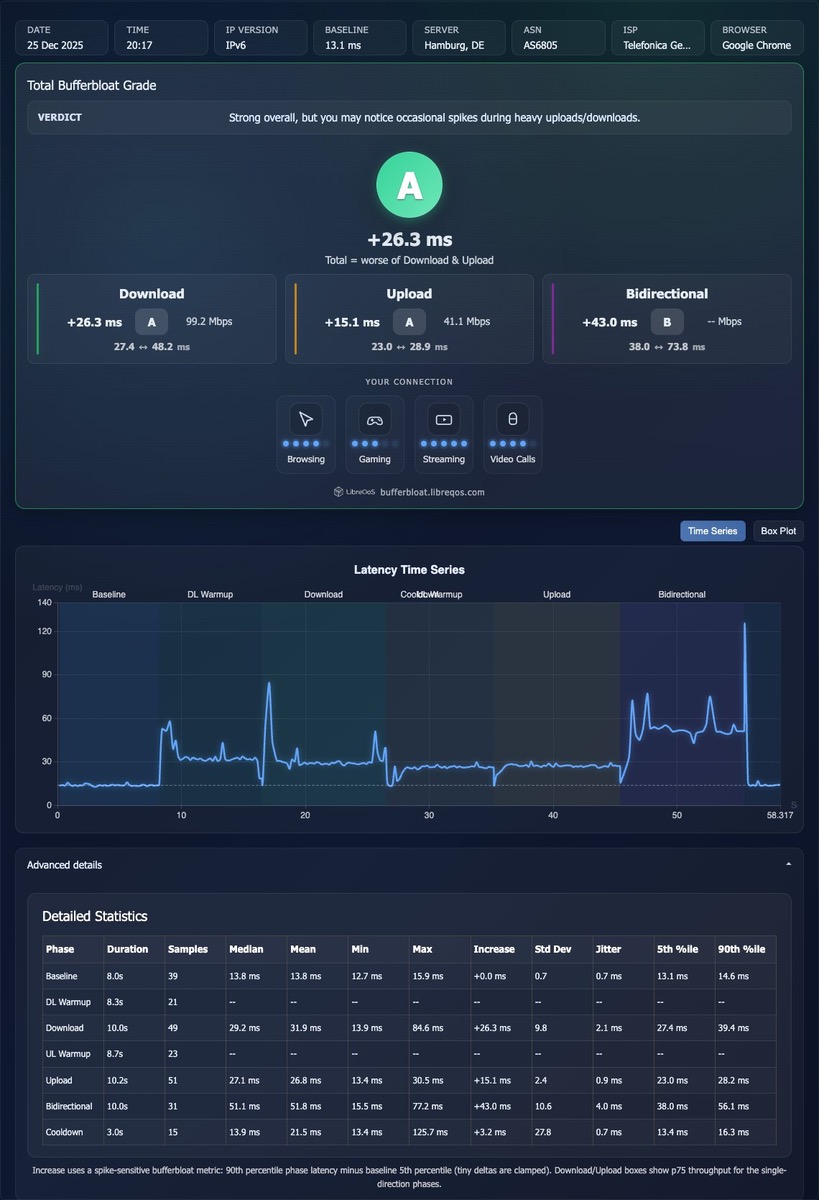Collapse the Advanced details section
Screen dimensions: 819x1200
pos(409,865)
